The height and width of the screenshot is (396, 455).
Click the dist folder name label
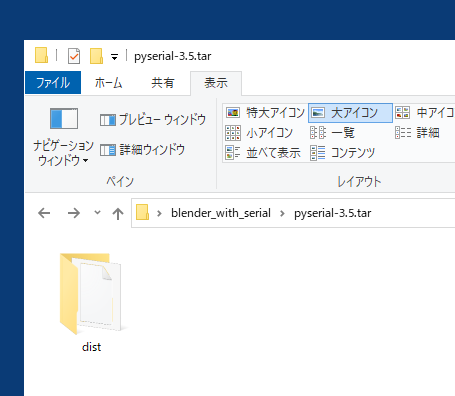91,347
